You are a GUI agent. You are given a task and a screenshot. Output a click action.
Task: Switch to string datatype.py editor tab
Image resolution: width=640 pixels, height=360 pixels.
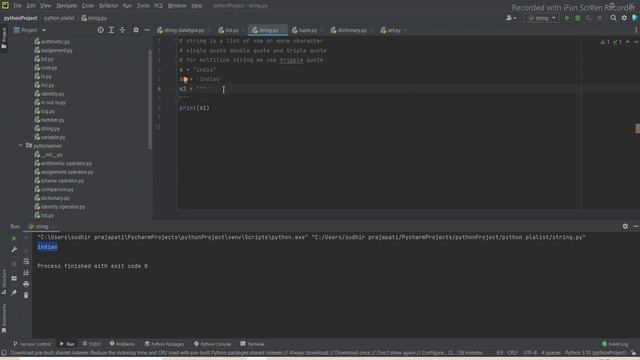(x=184, y=30)
